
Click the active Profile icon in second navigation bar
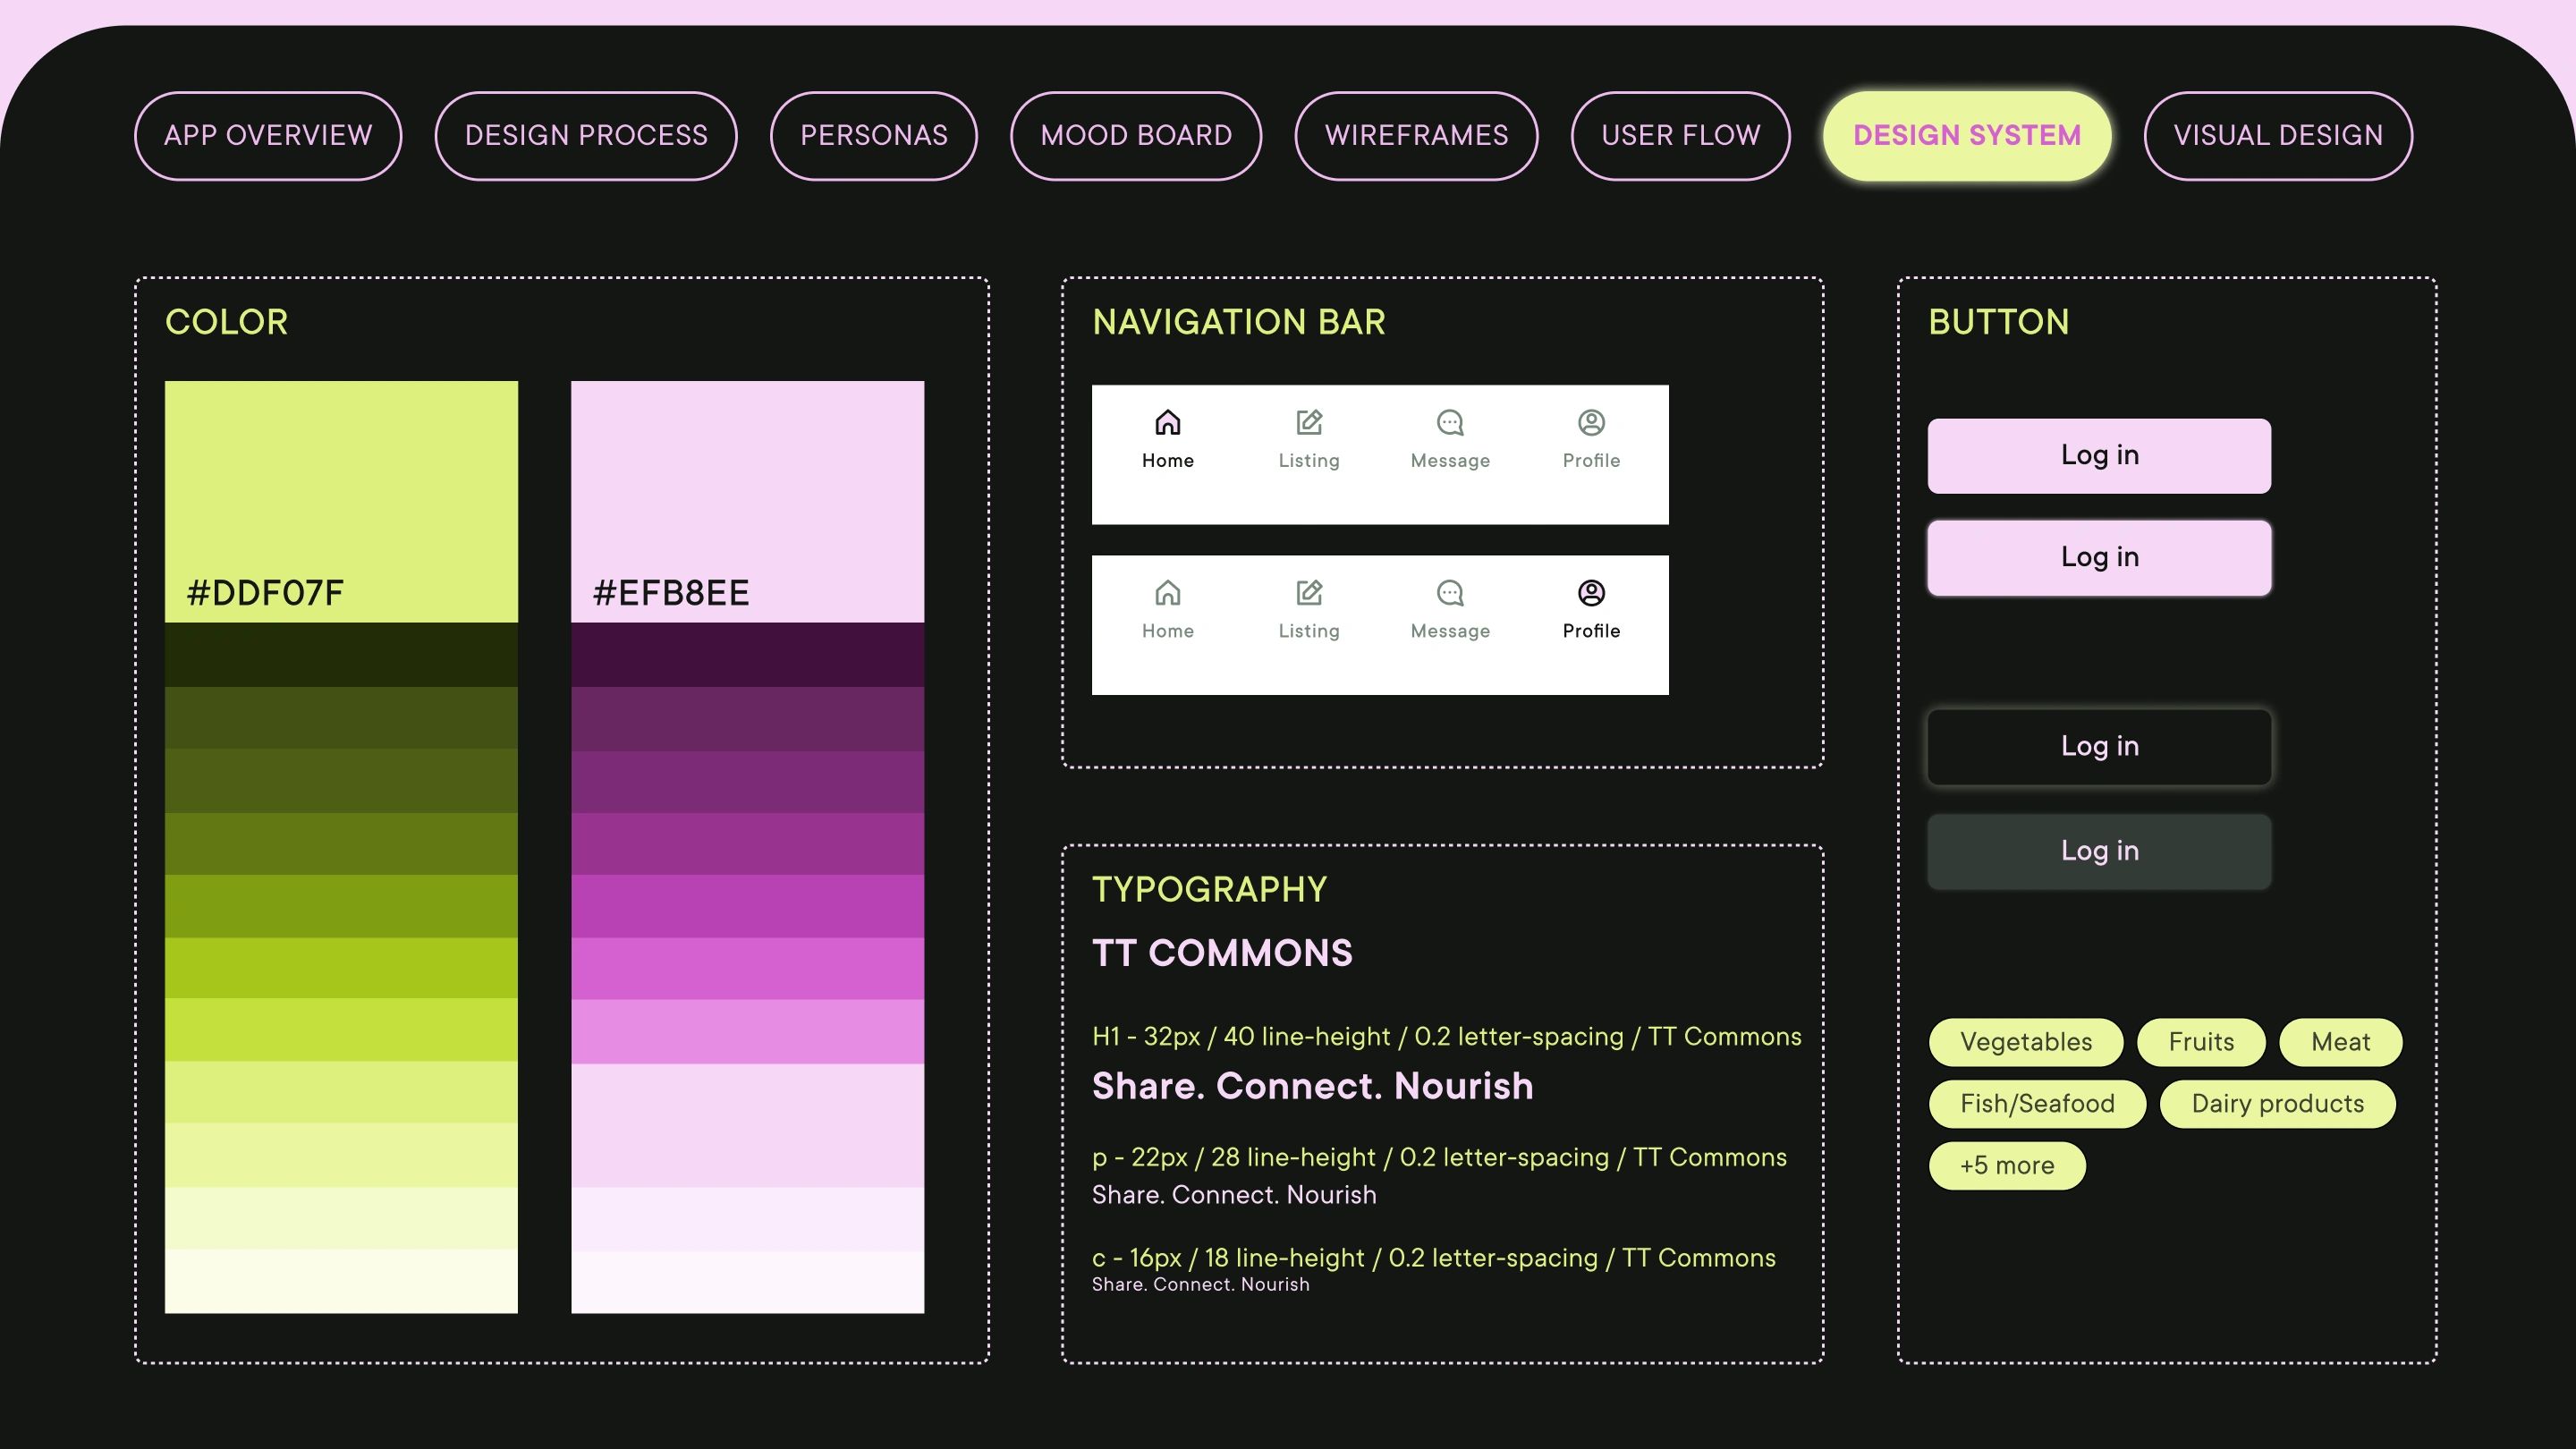click(1591, 593)
